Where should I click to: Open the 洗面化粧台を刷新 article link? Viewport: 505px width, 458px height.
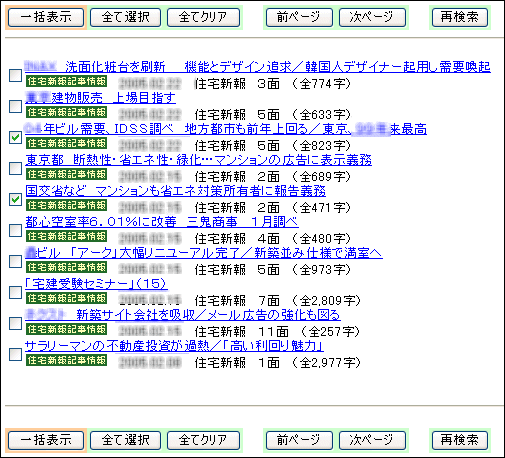[x=258, y=67]
